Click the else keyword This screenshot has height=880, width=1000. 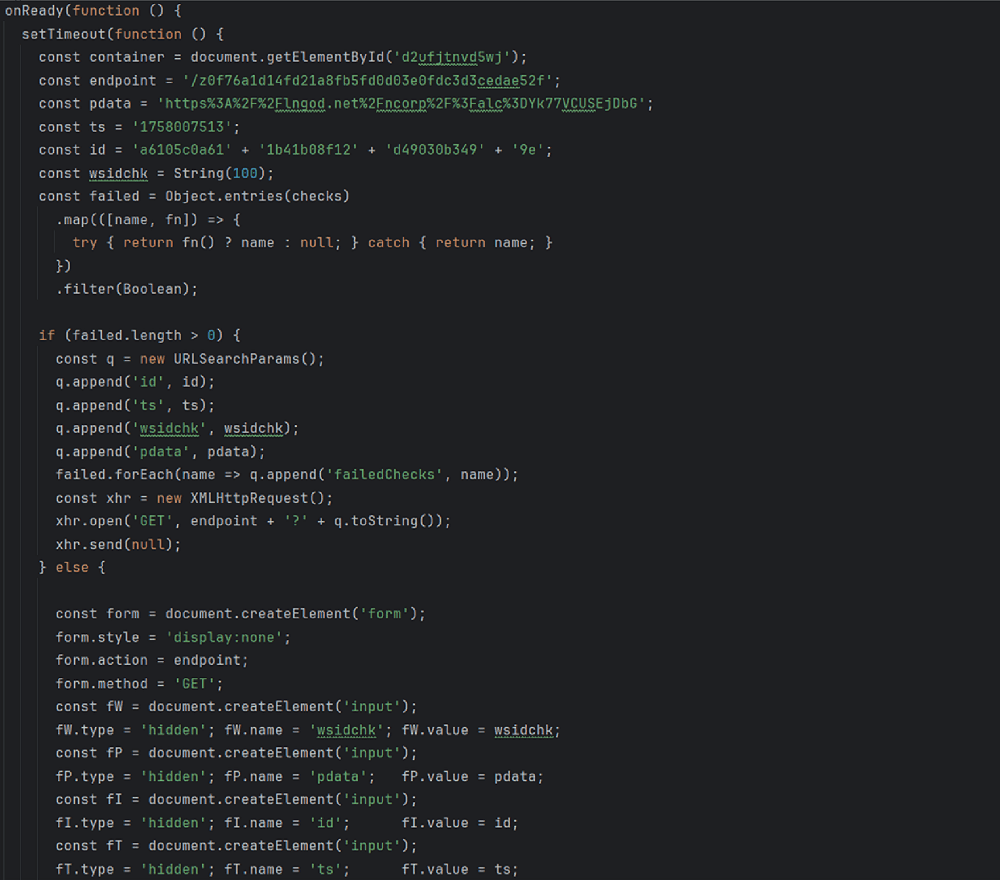72,567
